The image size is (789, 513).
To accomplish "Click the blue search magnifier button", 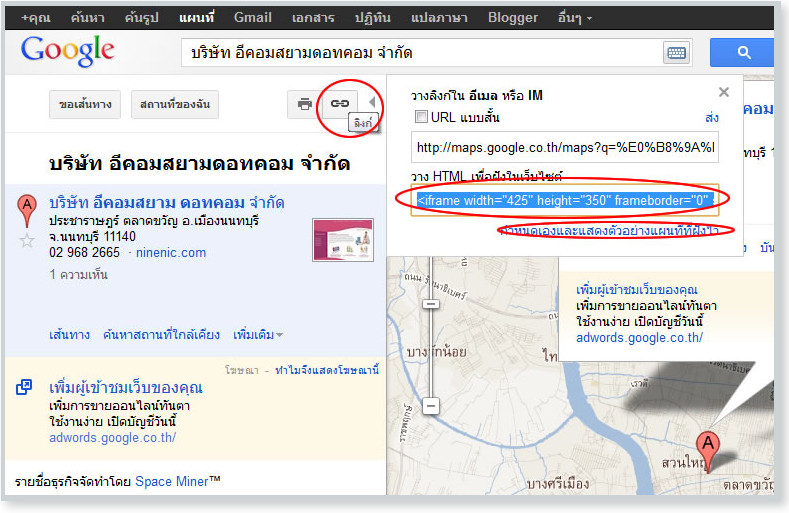I will pyautogui.click(x=743, y=53).
